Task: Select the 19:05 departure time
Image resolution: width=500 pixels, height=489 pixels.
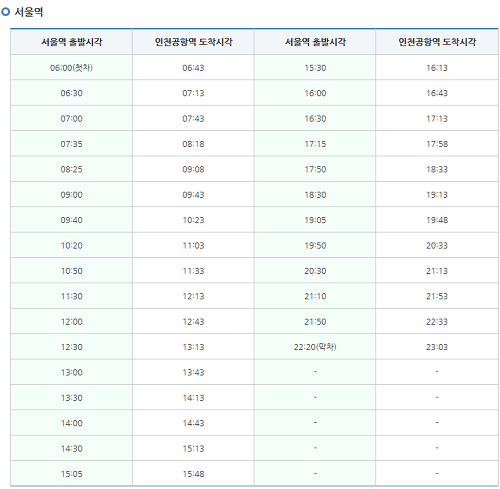Action: pyautogui.click(x=315, y=220)
